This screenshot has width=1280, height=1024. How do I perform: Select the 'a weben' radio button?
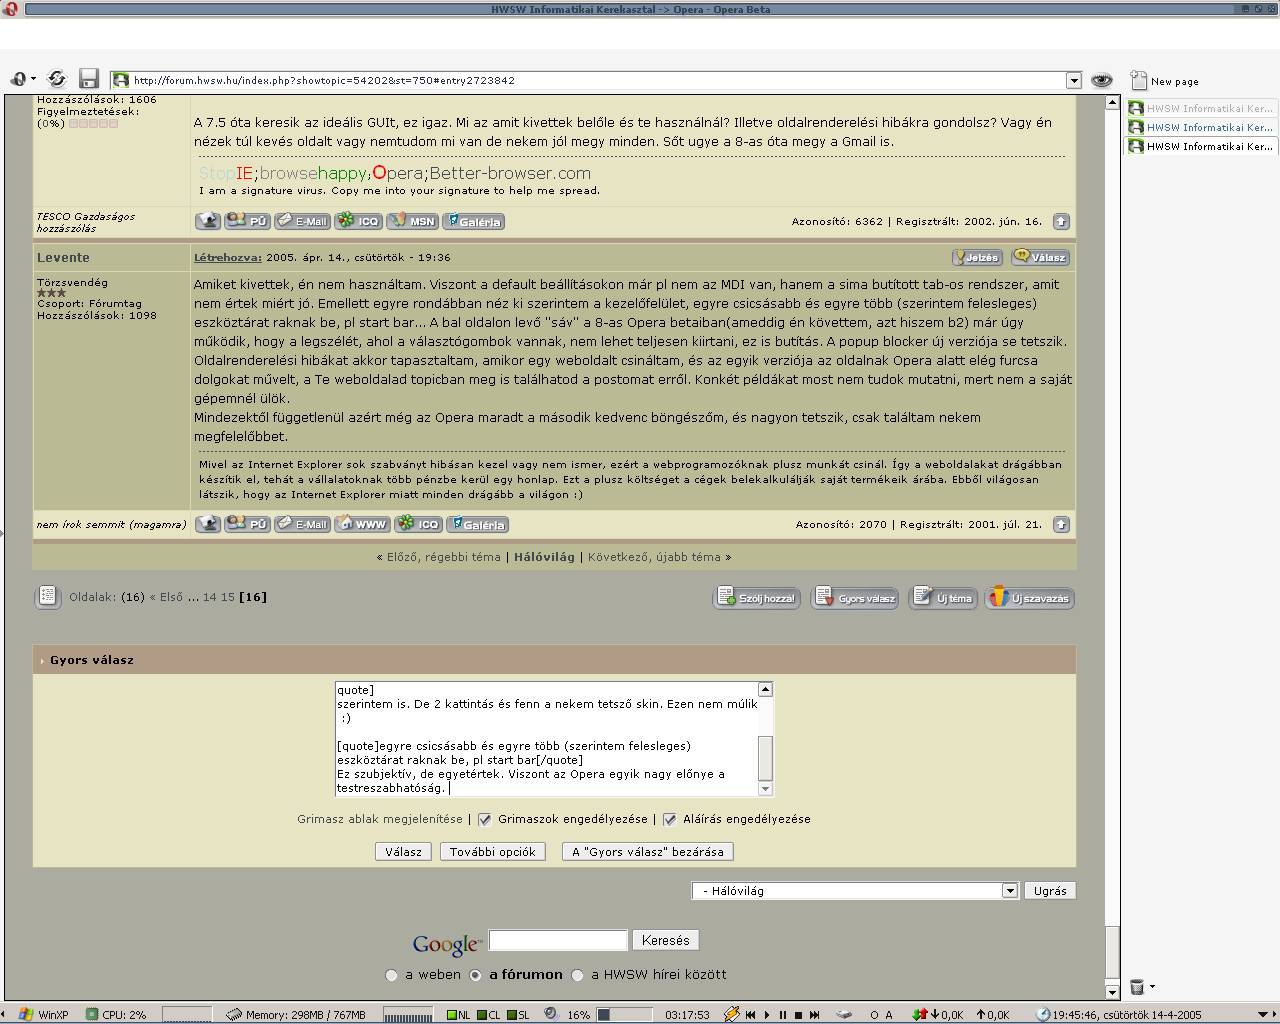(x=392, y=975)
